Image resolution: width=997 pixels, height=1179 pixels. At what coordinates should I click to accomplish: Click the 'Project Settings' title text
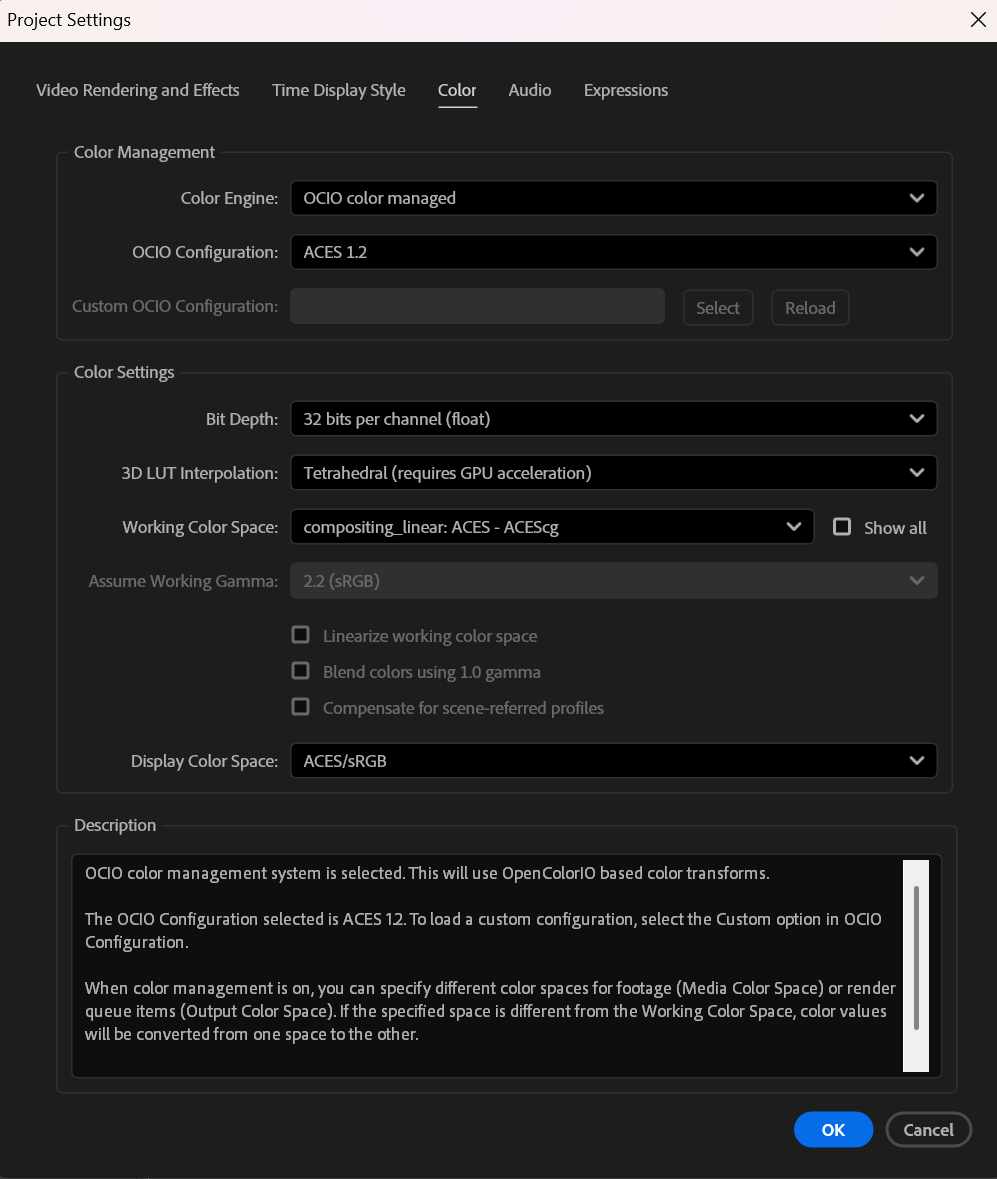coord(69,20)
